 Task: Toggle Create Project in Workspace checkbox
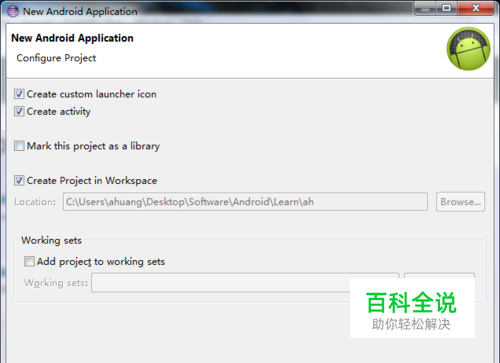pyautogui.click(x=19, y=180)
